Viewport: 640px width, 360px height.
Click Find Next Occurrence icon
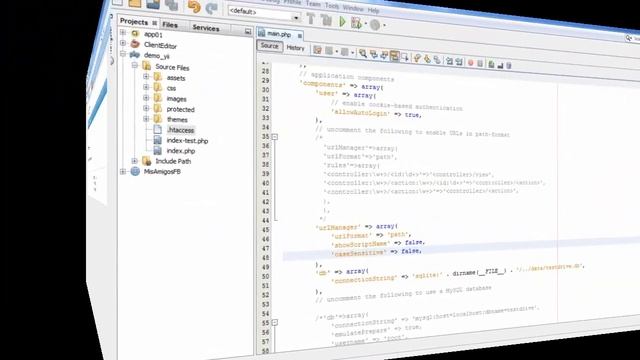(384, 55)
